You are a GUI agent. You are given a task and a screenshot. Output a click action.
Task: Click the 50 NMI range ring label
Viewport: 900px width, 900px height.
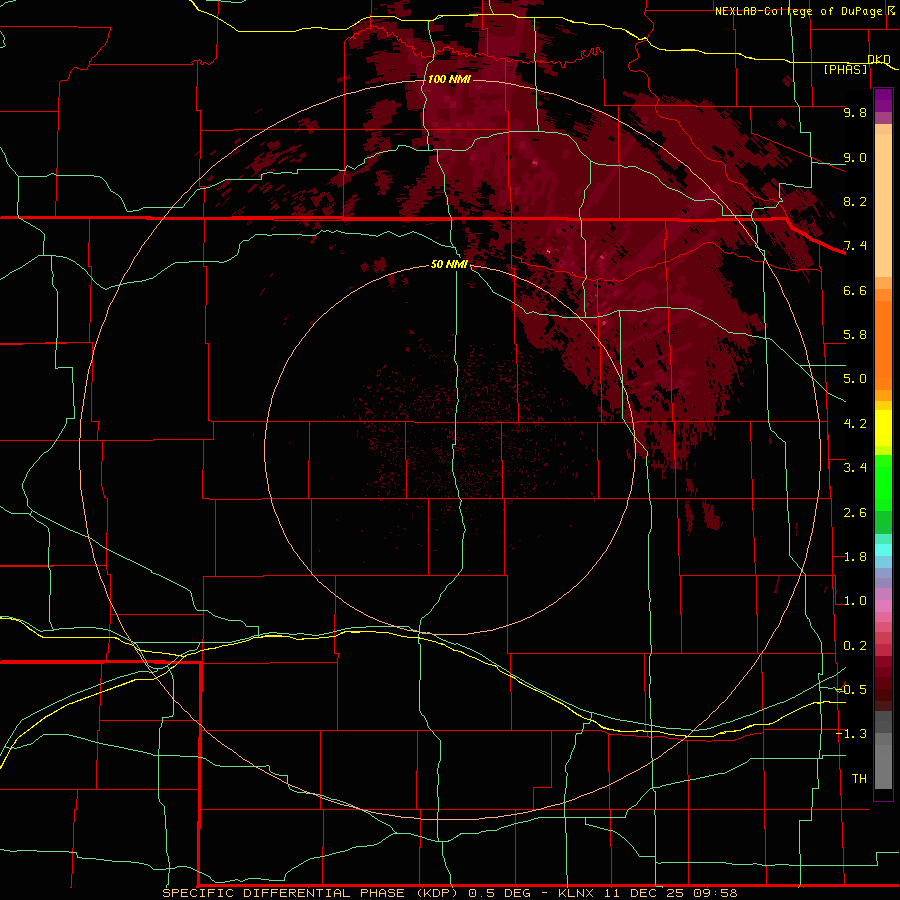449,264
